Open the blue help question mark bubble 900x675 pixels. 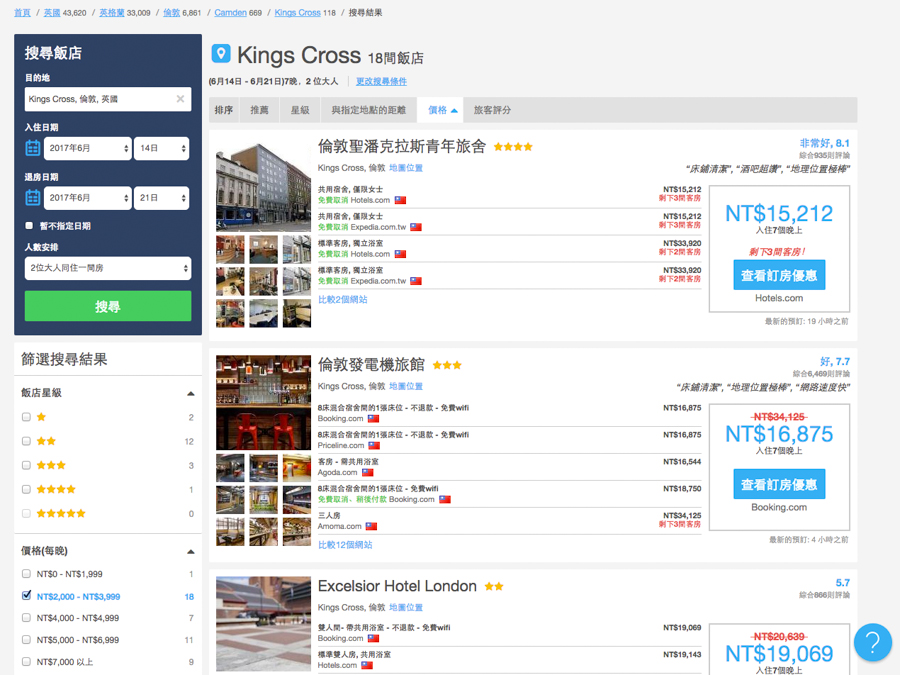tap(872, 642)
